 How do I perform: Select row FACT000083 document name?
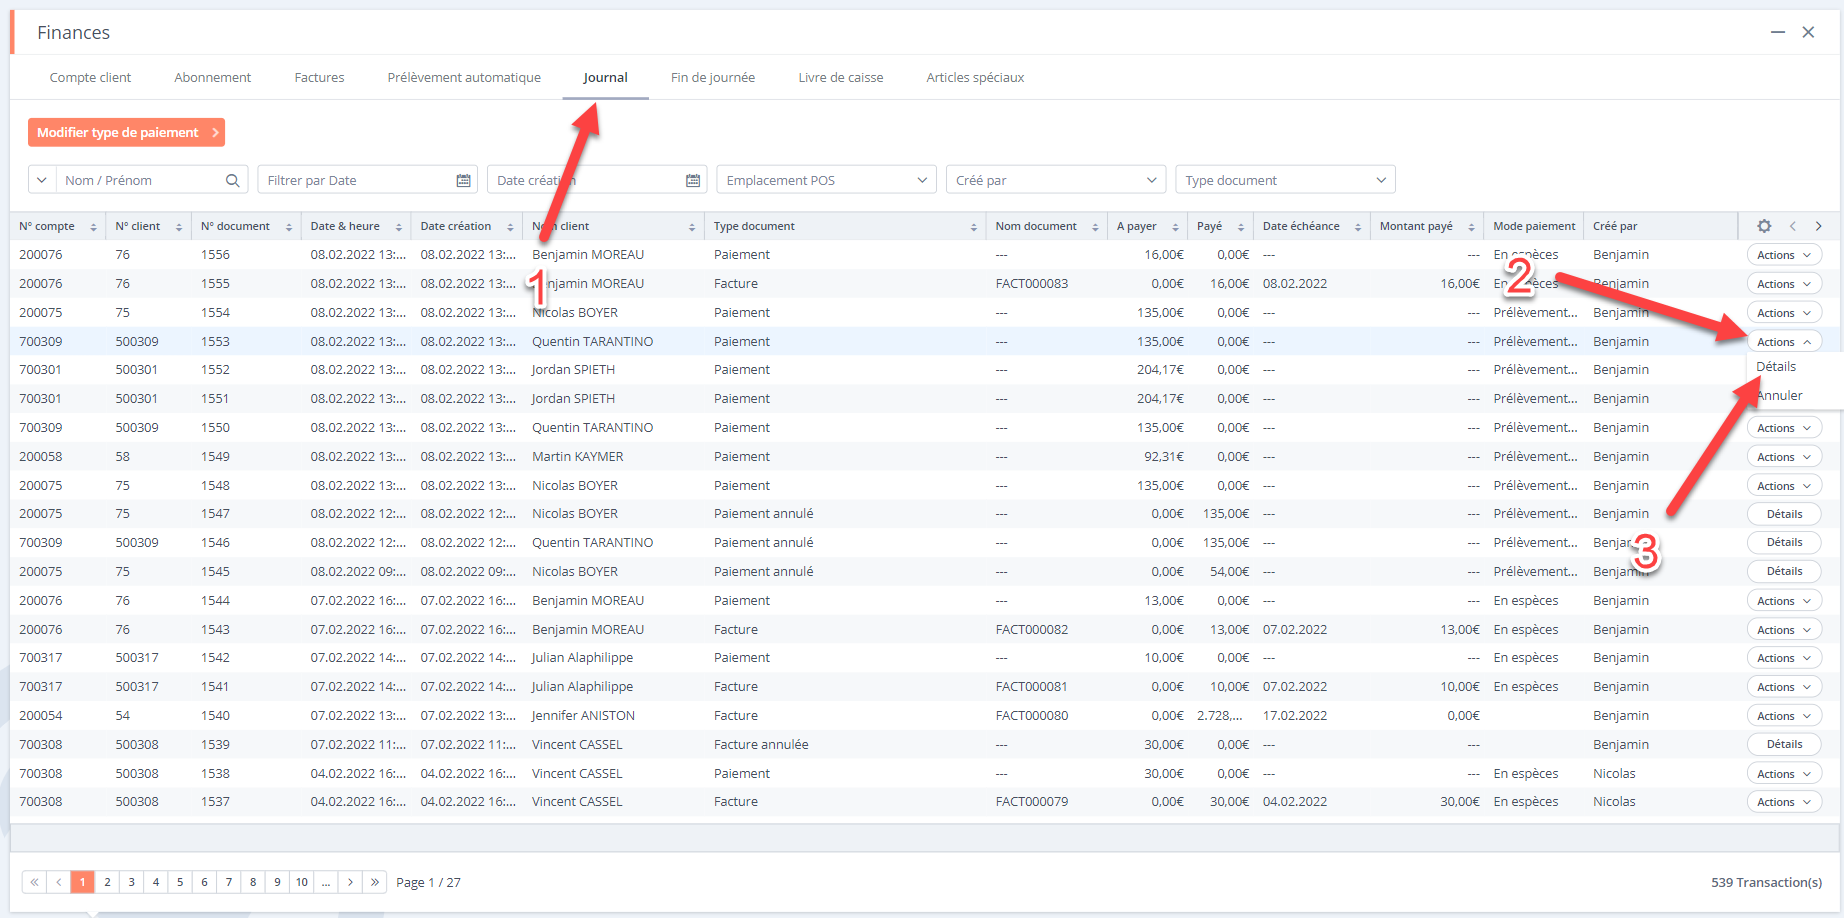click(x=1031, y=284)
